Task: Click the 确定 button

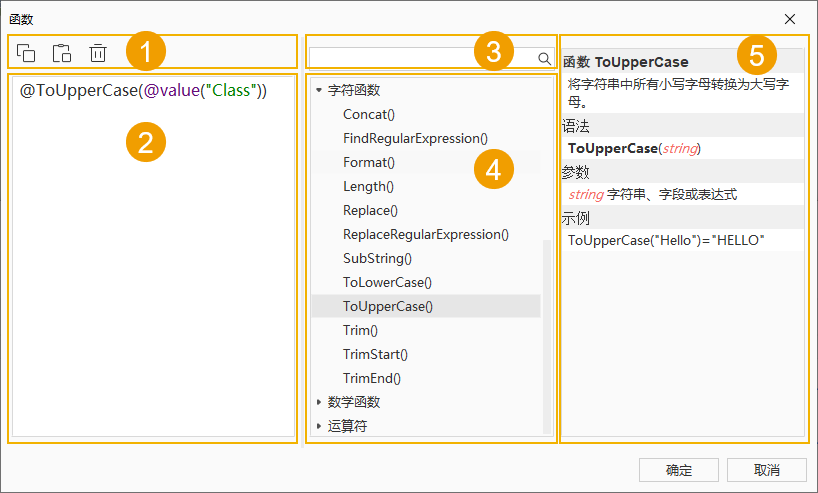Action: (x=679, y=470)
